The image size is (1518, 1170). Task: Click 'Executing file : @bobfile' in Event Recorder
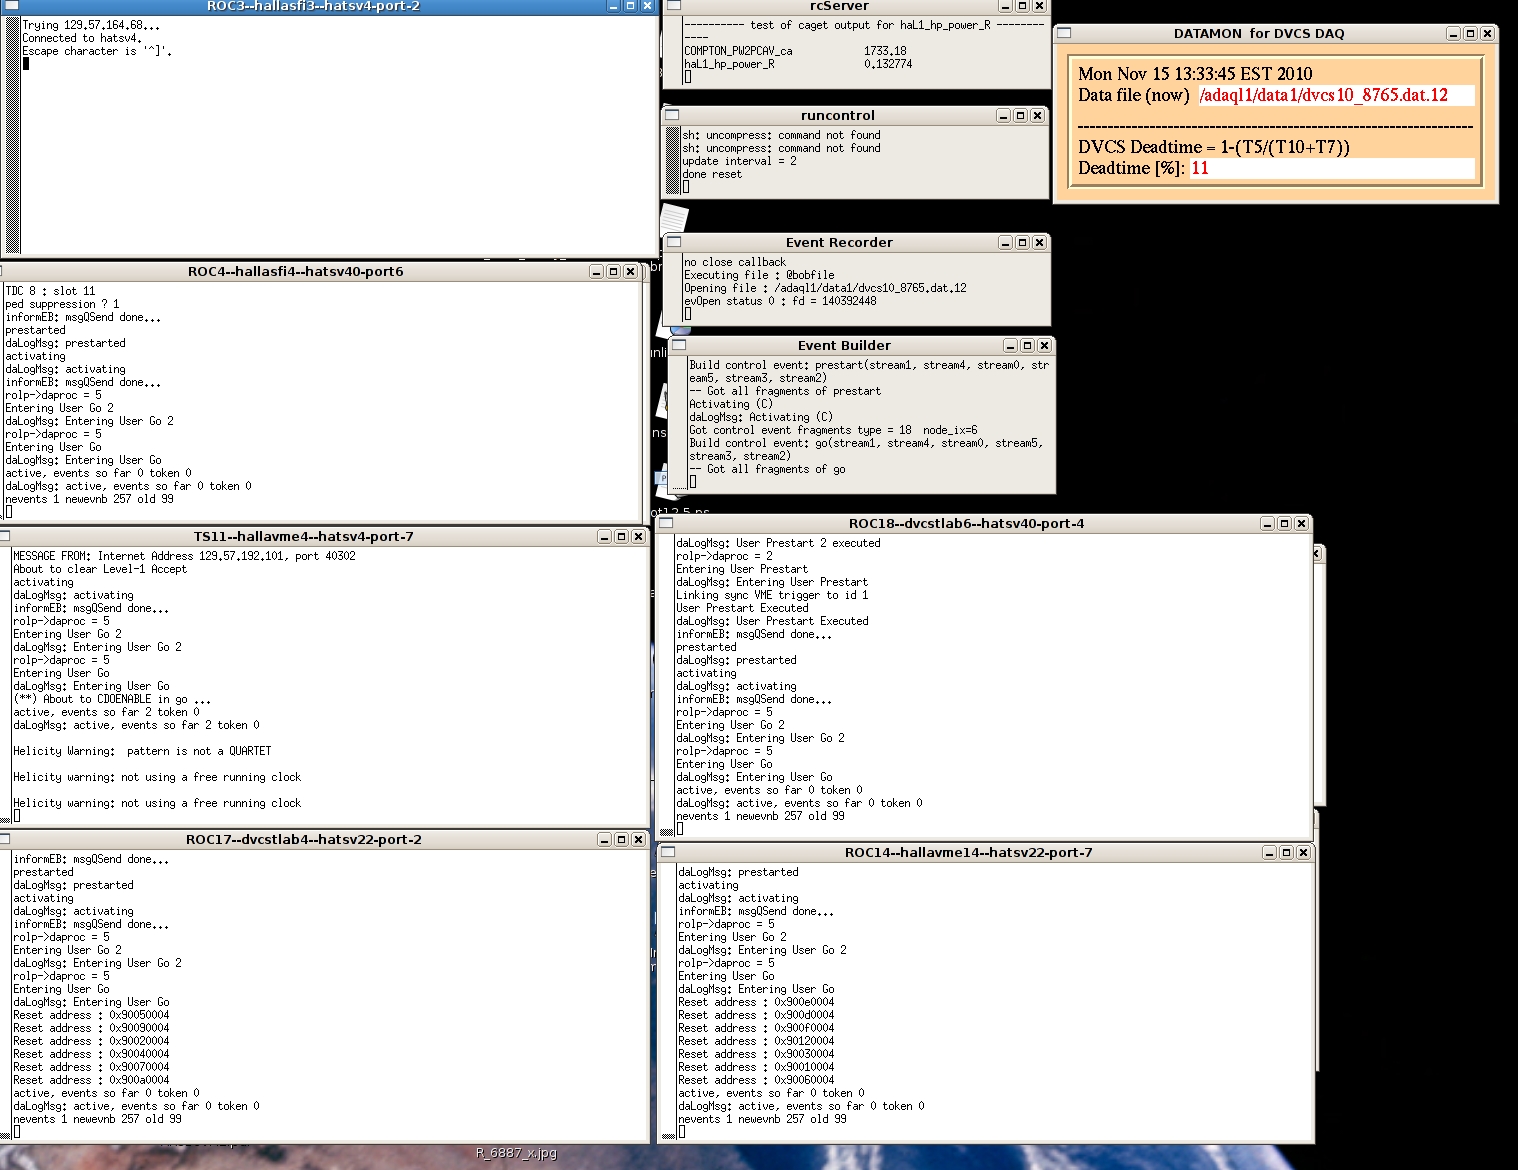(759, 275)
